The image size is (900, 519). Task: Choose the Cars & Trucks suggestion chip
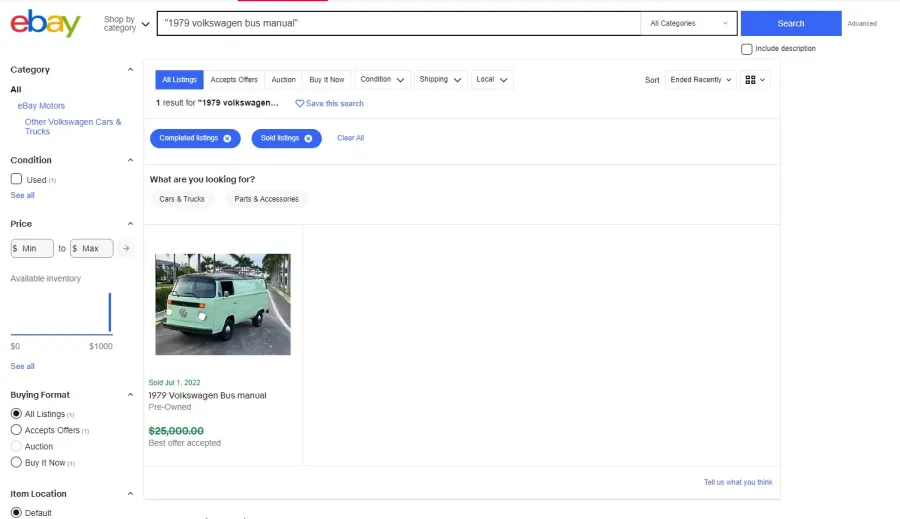[x=182, y=199]
